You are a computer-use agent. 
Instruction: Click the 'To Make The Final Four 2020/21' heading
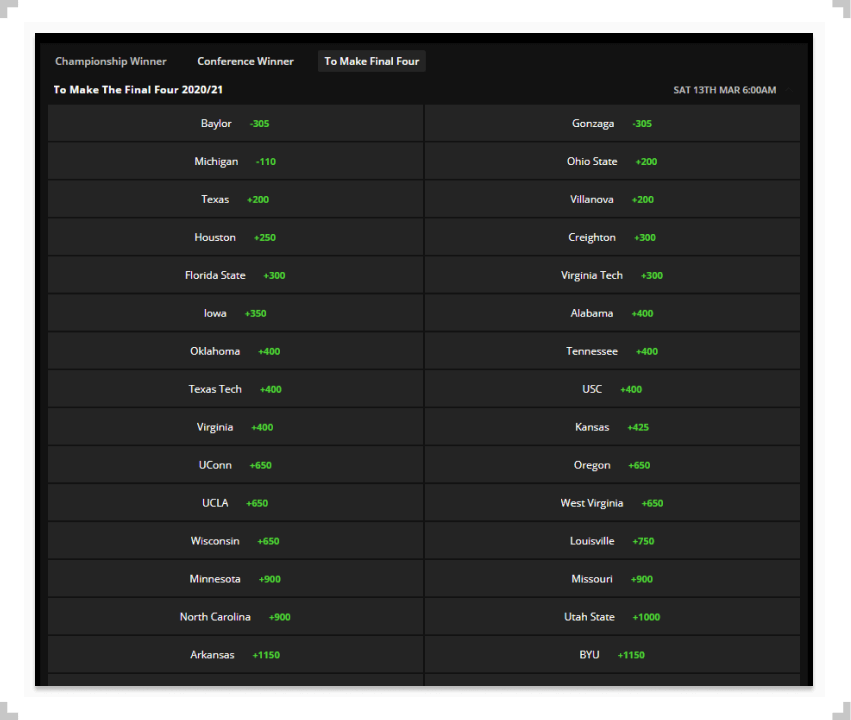coord(138,90)
